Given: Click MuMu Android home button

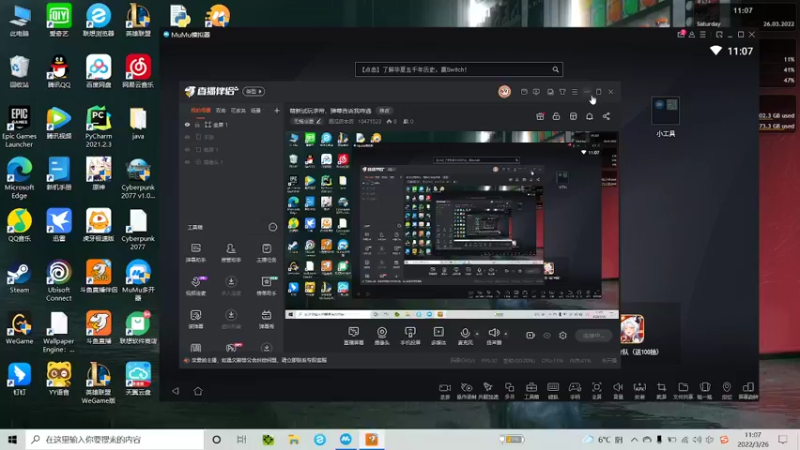Looking at the screenshot, I should [198, 391].
